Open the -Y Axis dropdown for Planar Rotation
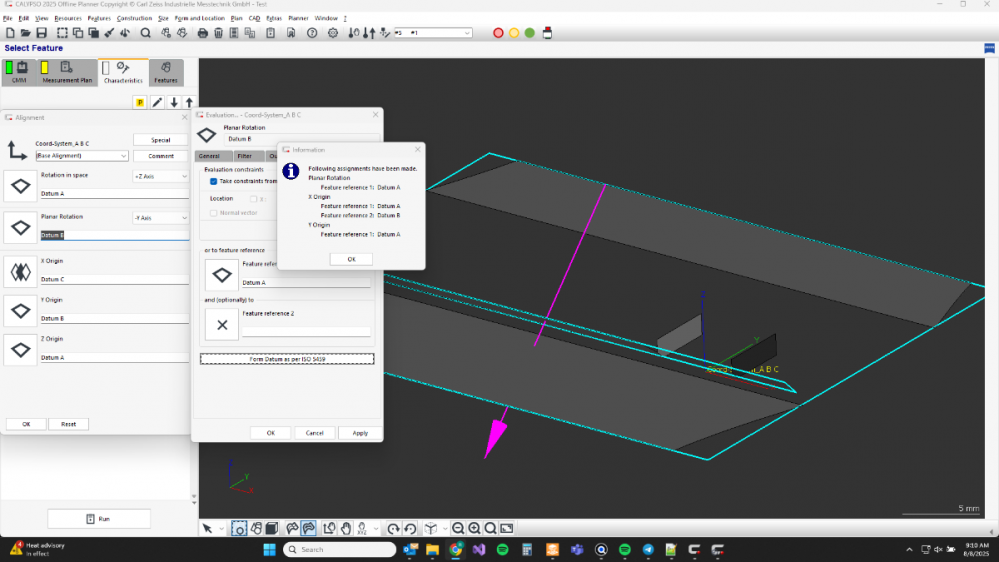Screen dimensions: 999x562 tap(160, 217)
